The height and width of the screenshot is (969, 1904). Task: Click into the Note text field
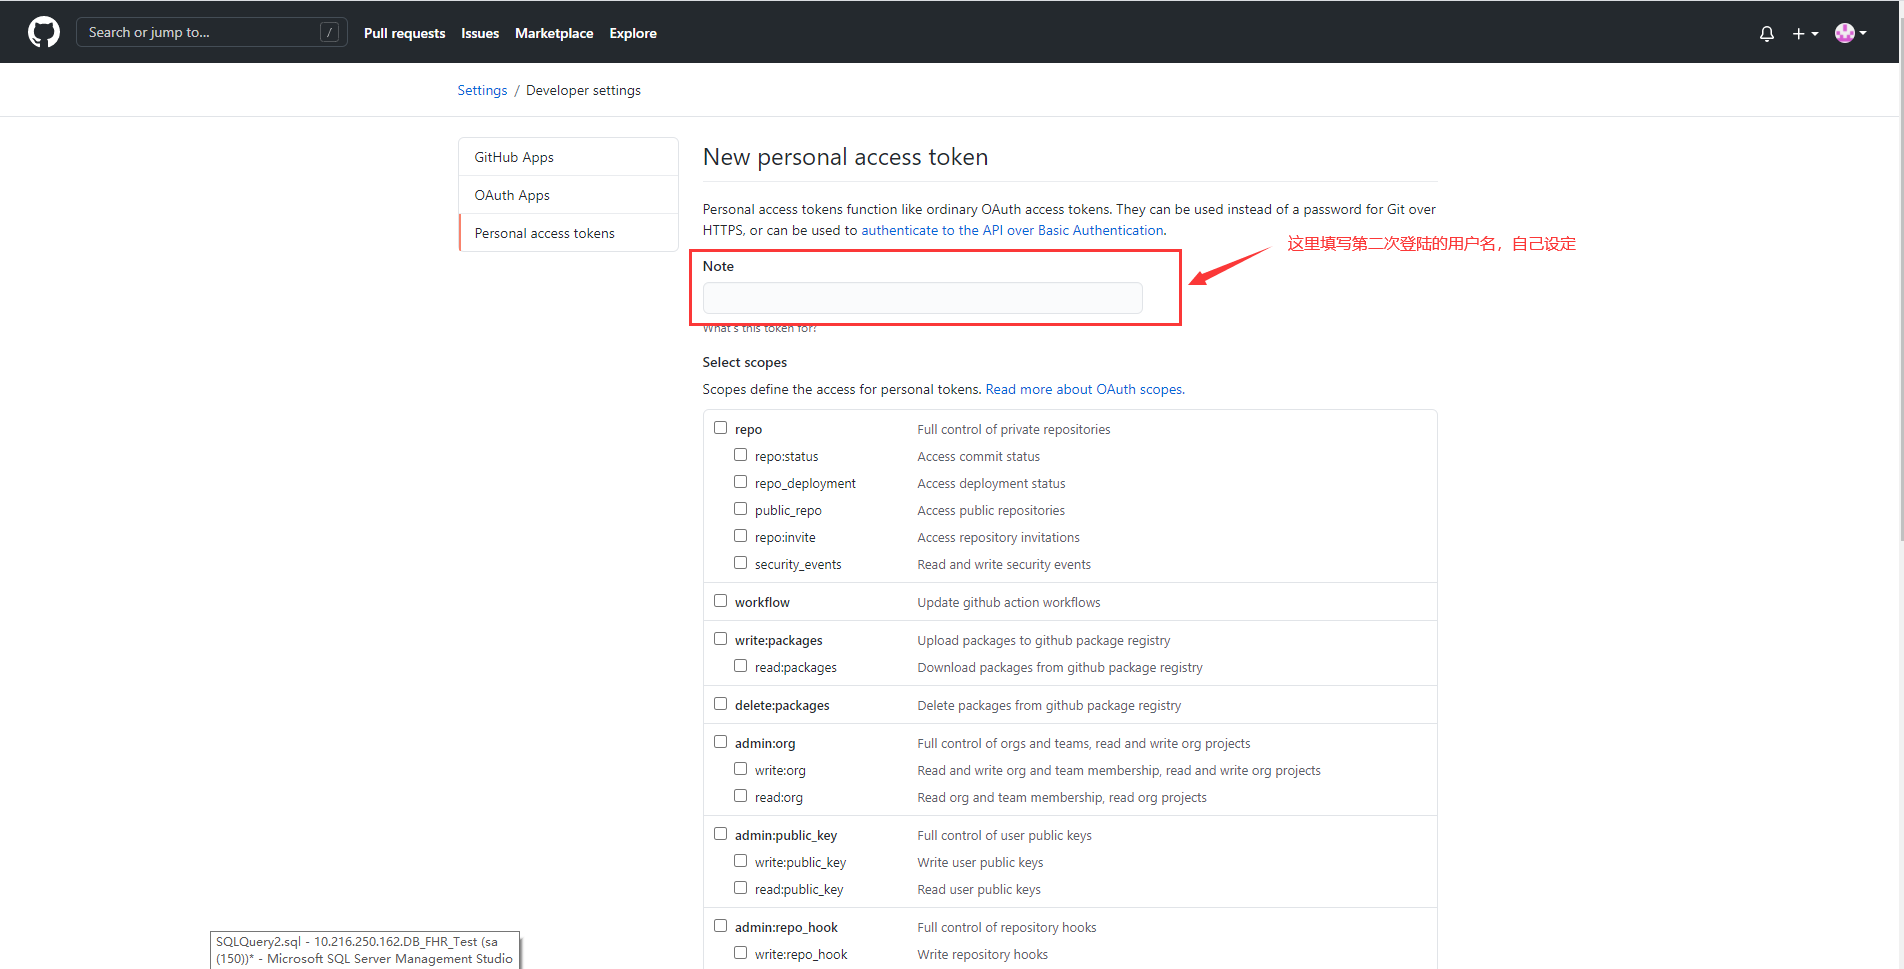(x=922, y=298)
